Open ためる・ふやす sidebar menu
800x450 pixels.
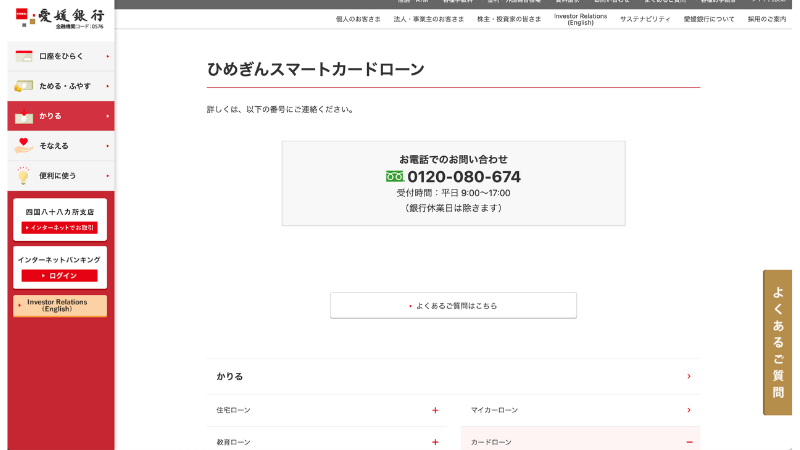[x=61, y=86]
